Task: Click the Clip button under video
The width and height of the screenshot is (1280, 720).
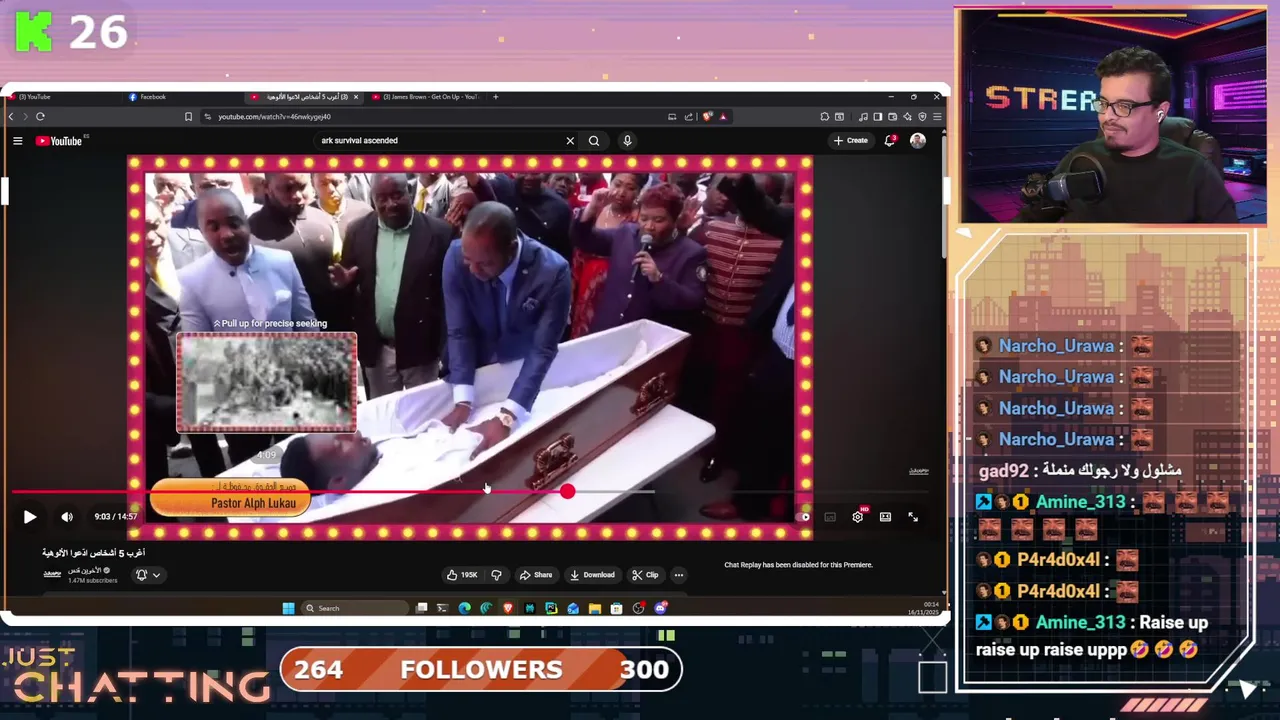Action: pos(645,575)
